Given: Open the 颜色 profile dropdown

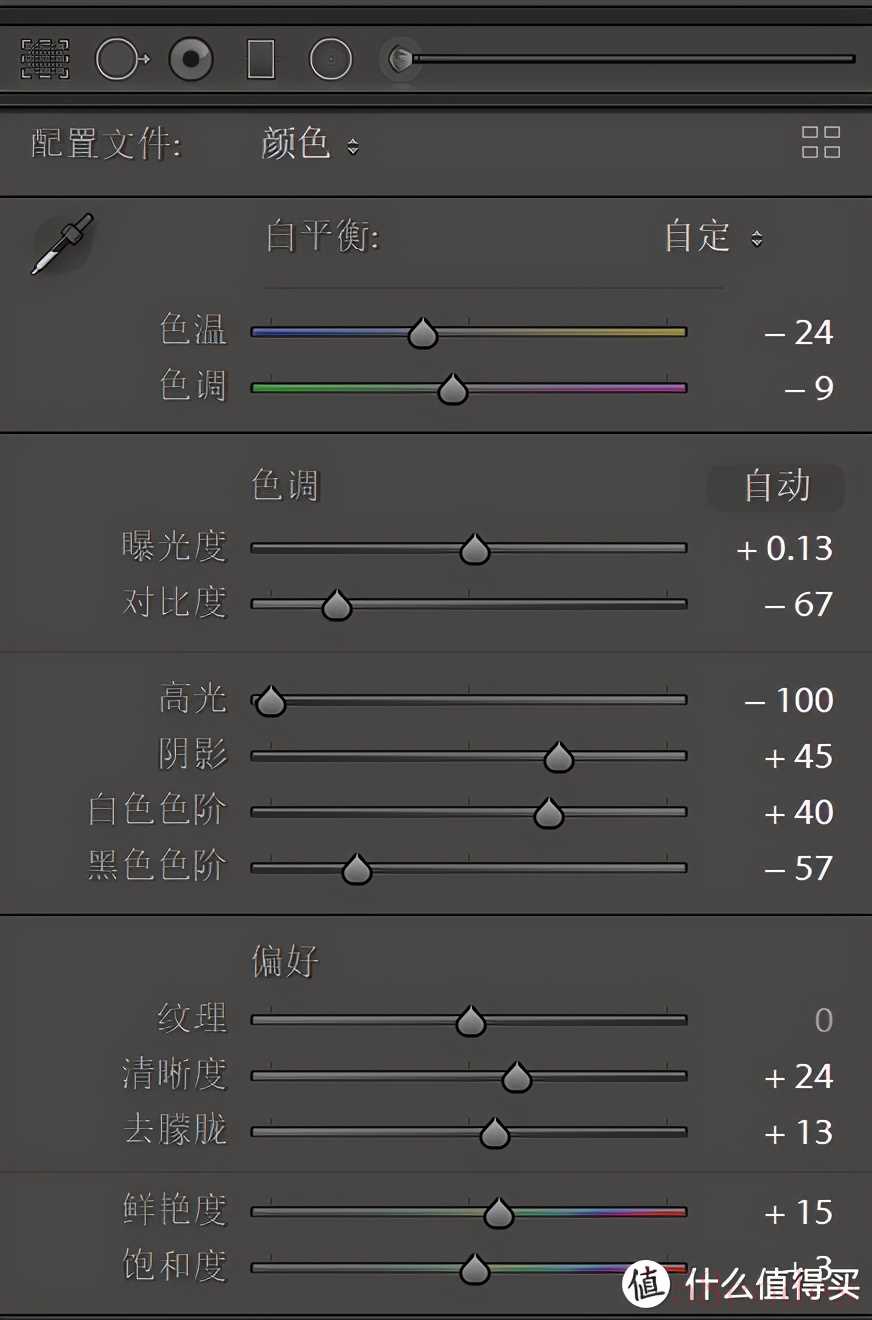Looking at the screenshot, I should point(309,145).
